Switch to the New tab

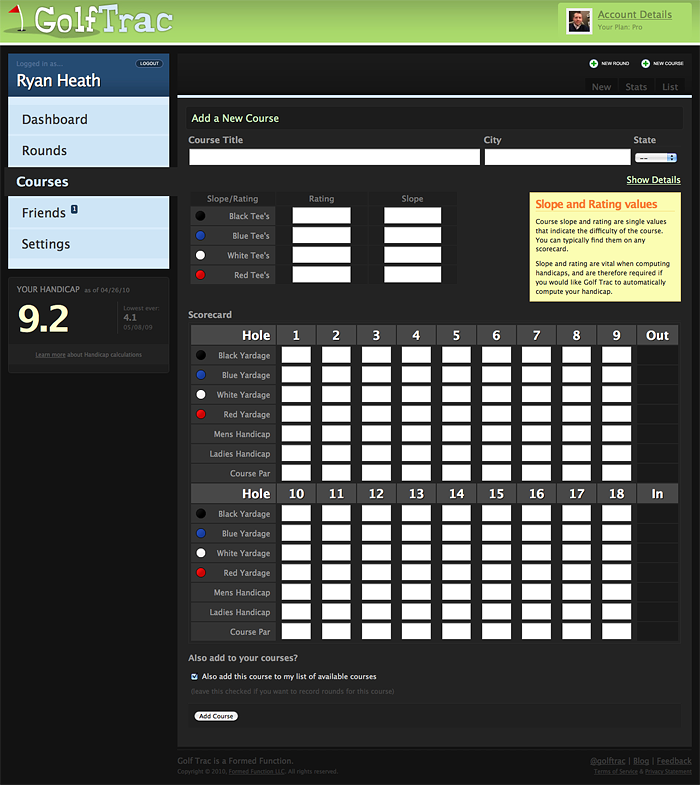pyautogui.click(x=601, y=87)
